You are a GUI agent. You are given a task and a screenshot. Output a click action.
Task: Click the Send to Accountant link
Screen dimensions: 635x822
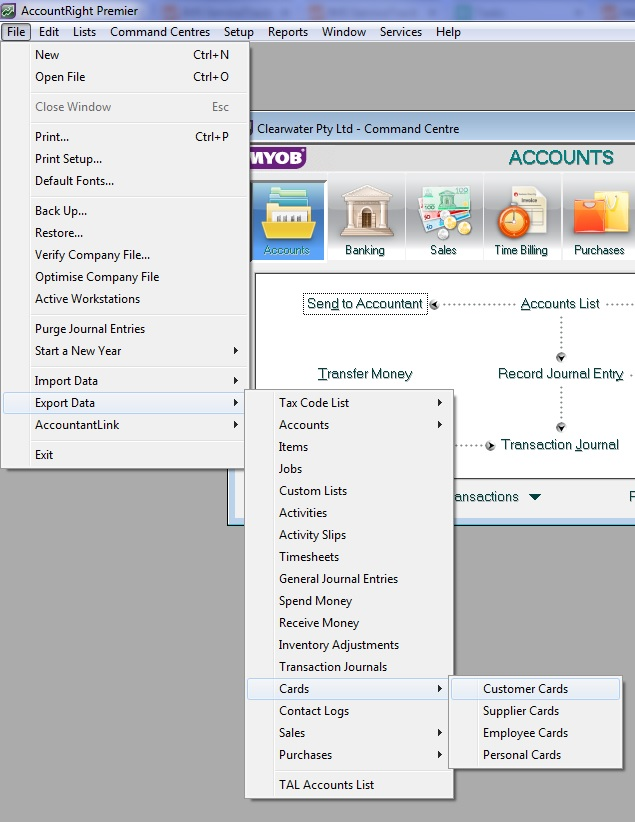(x=365, y=304)
